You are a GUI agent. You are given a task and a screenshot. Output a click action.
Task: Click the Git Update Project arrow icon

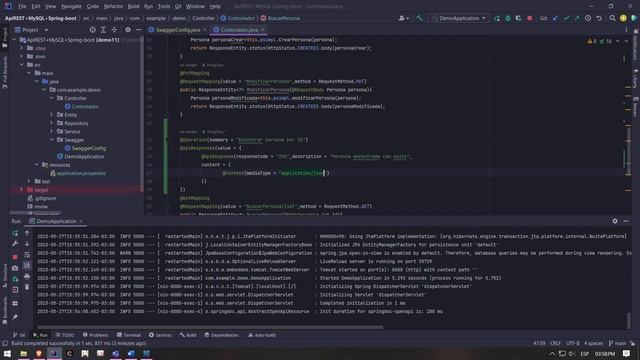556,18
